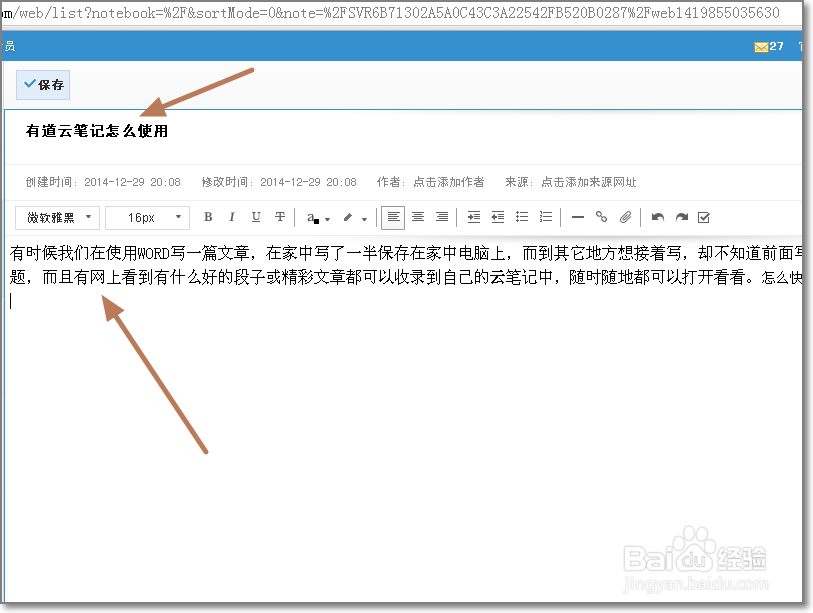Image resolution: width=813 pixels, height=613 pixels.
Task: Insert bulleted list
Action: click(x=522, y=217)
